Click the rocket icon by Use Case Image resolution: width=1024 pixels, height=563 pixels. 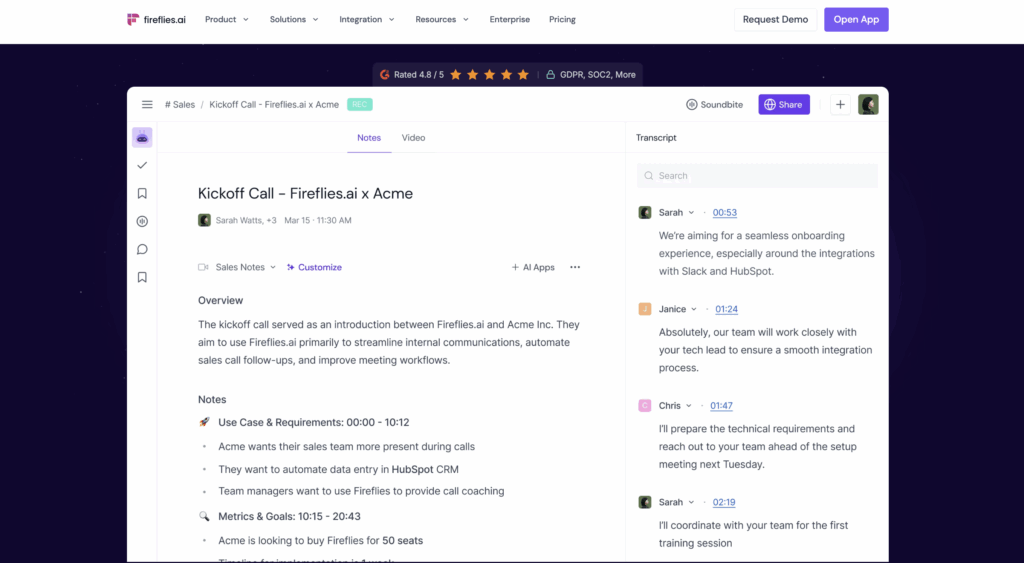[x=204, y=423]
